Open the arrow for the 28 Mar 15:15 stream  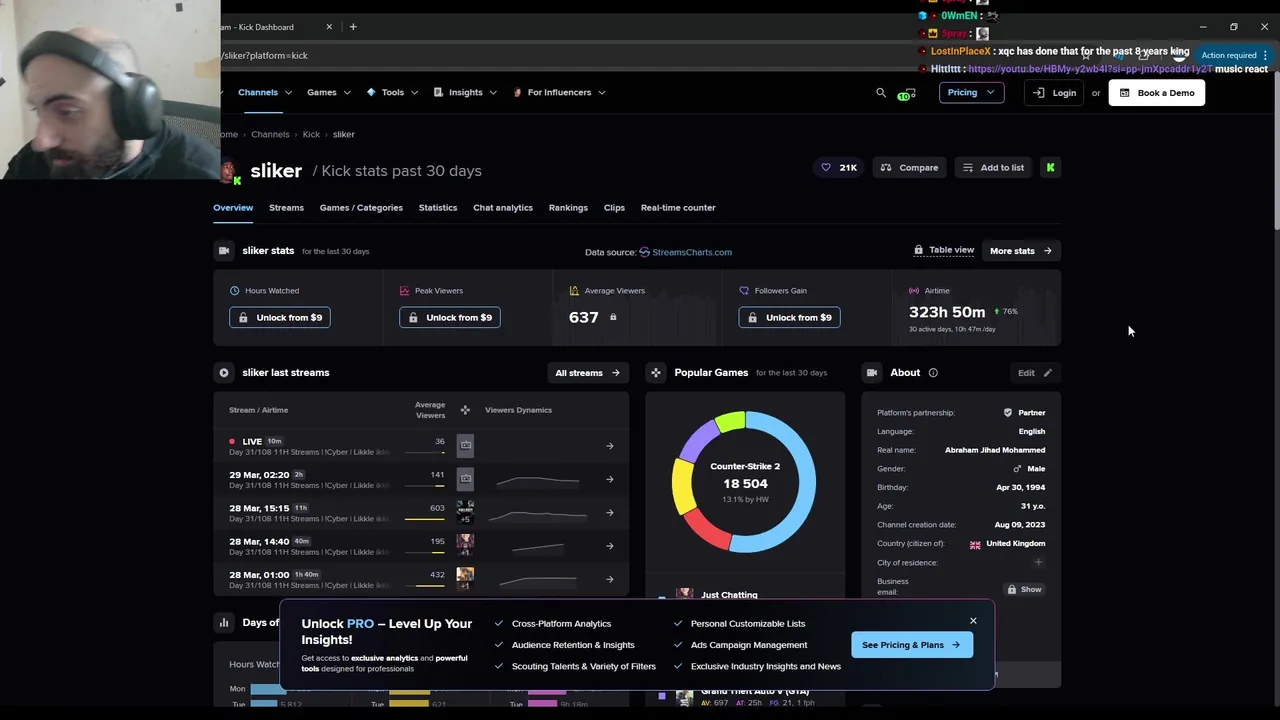[610, 513]
